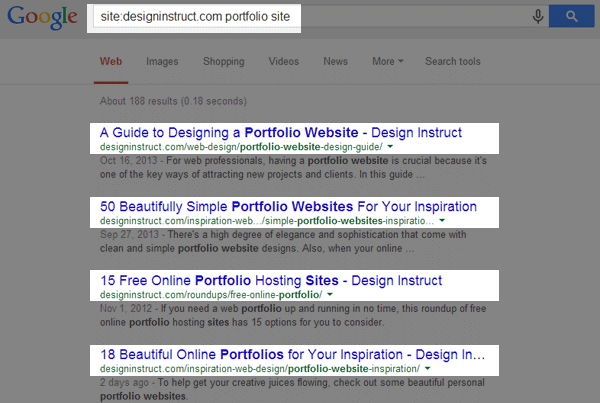Open 'A Guide to Designing a Portfolio Website' result

(x=281, y=132)
